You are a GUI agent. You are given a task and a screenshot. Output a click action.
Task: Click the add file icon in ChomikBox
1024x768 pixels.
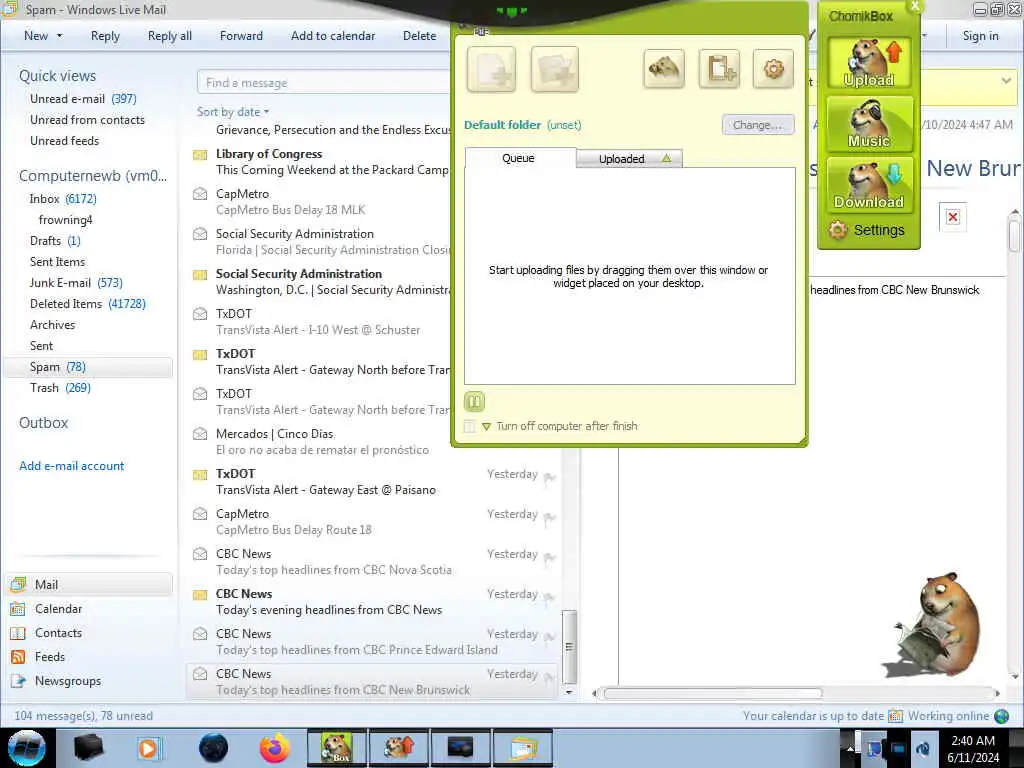tap(491, 69)
